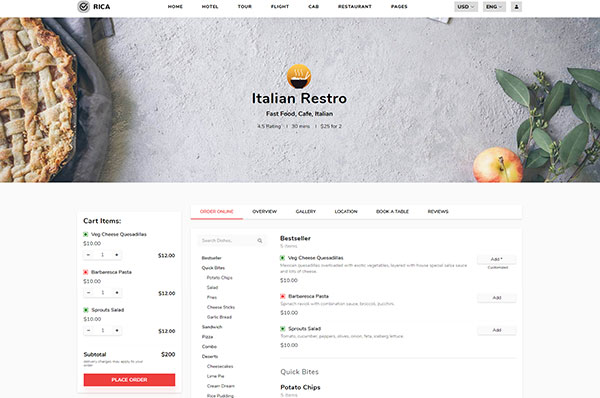The height and width of the screenshot is (398, 600).
Task: Jump to Bestseller category in sidebar
Action: [211, 258]
